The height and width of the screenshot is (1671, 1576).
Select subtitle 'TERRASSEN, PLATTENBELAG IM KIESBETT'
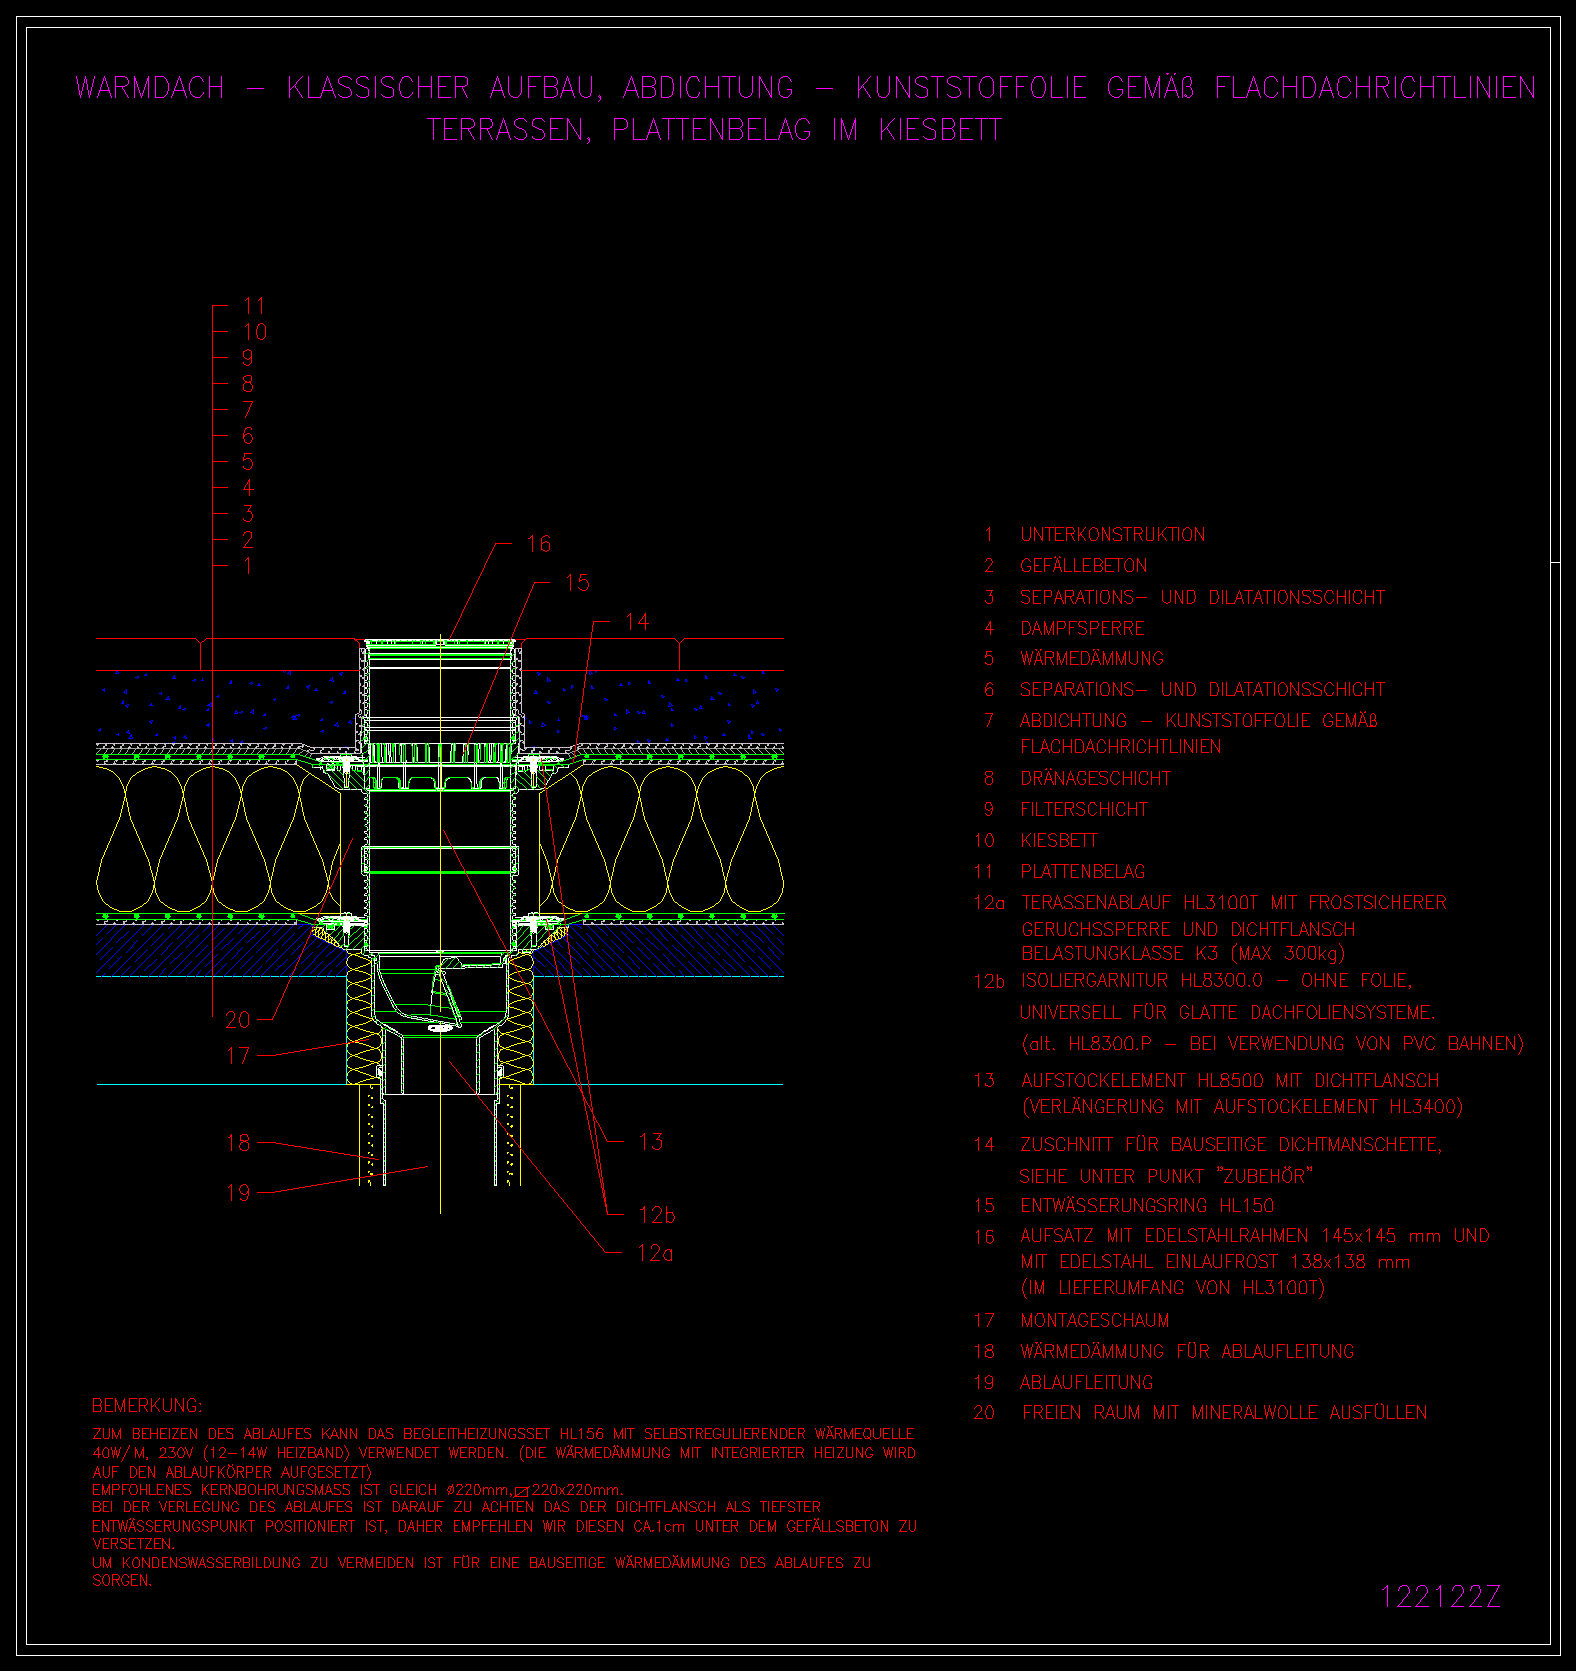pyautogui.click(x=714, y=130)
